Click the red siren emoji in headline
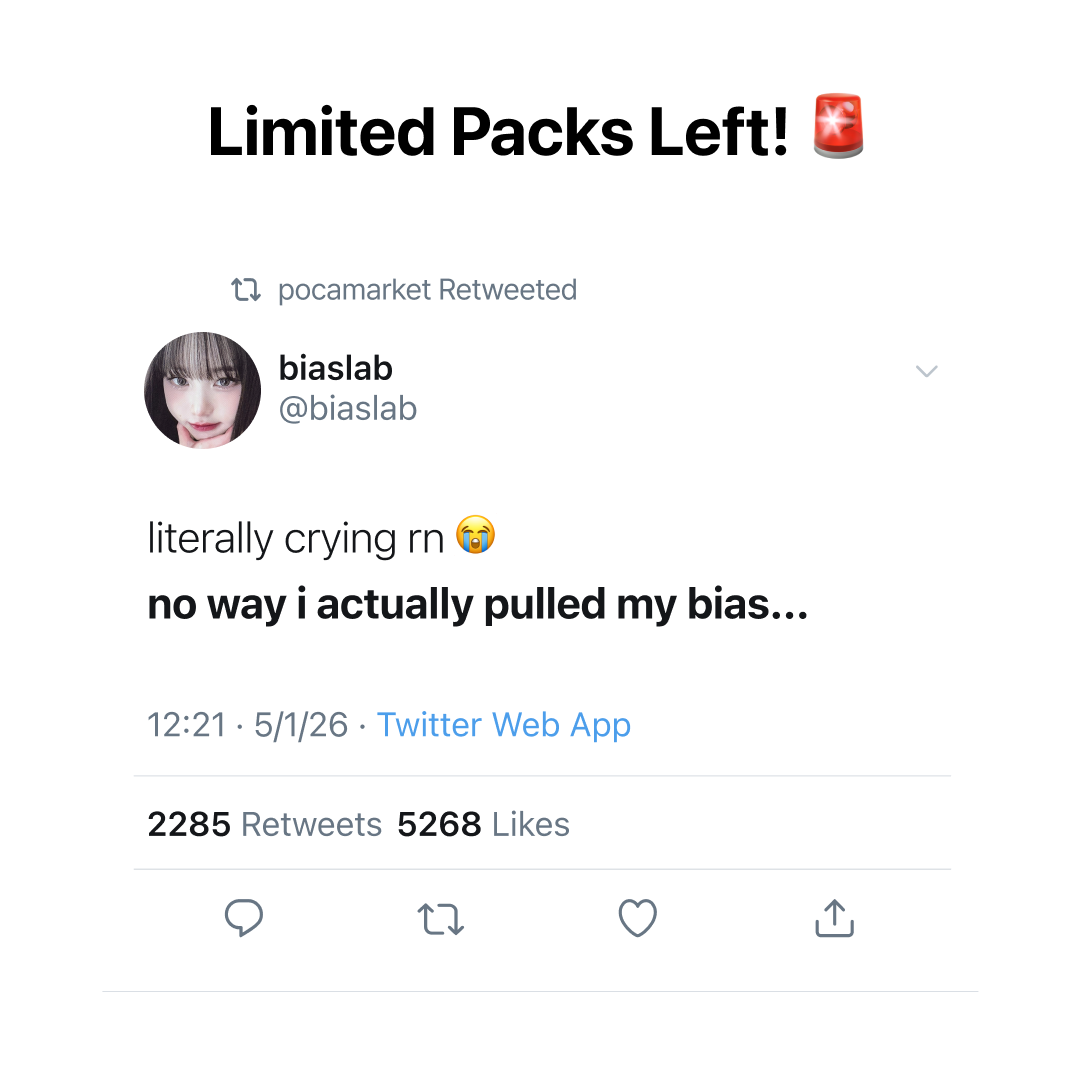The image size is (1080, 1080). (x=838, y=127)
